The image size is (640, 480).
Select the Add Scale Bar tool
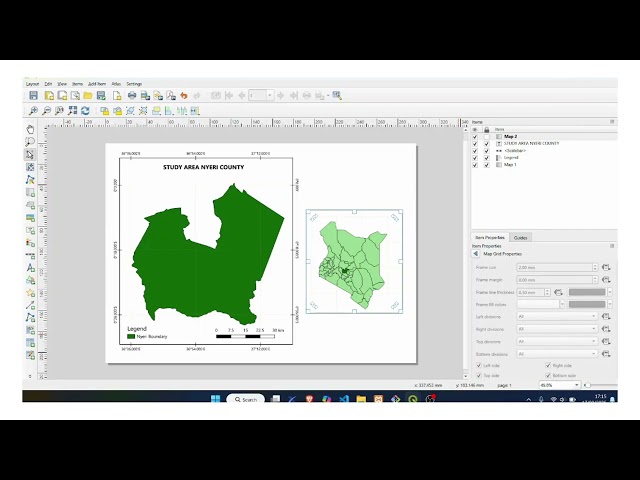[x=30, y=255]
